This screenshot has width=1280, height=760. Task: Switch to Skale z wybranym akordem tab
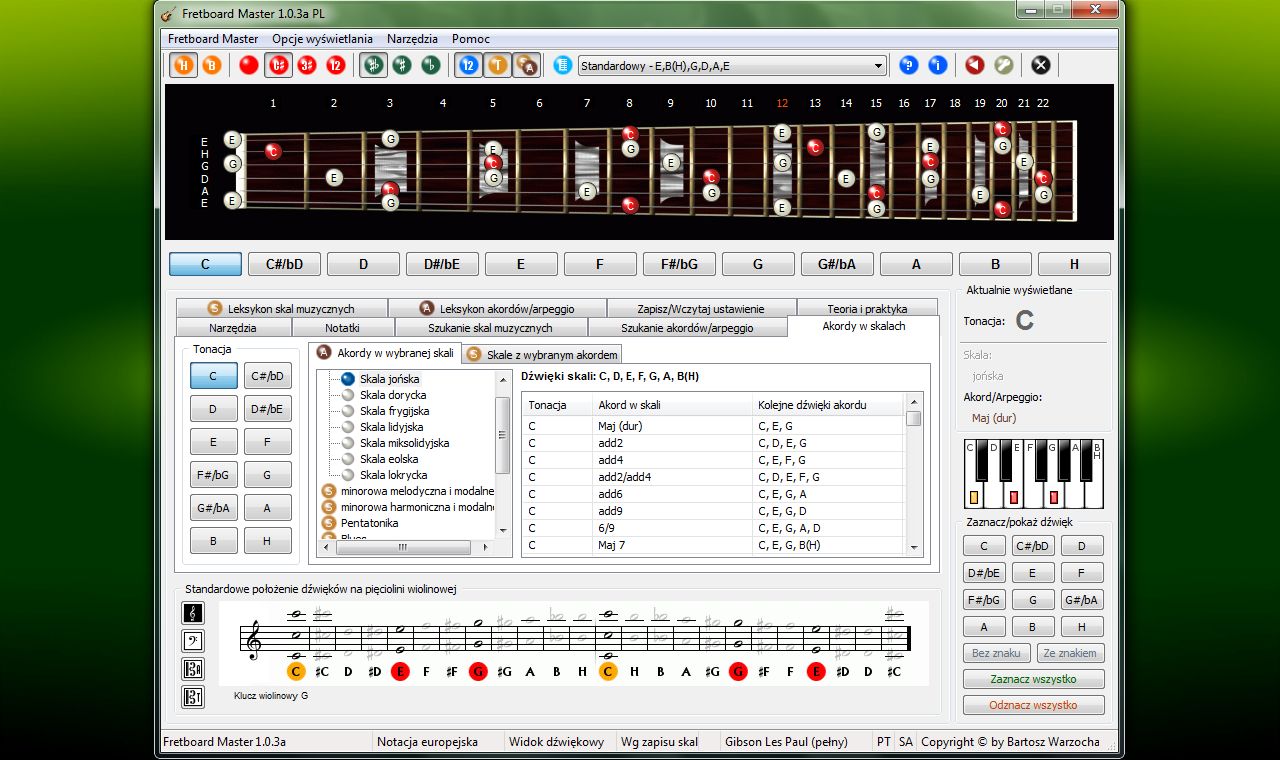pyautogui.click(x=541, y=354)
